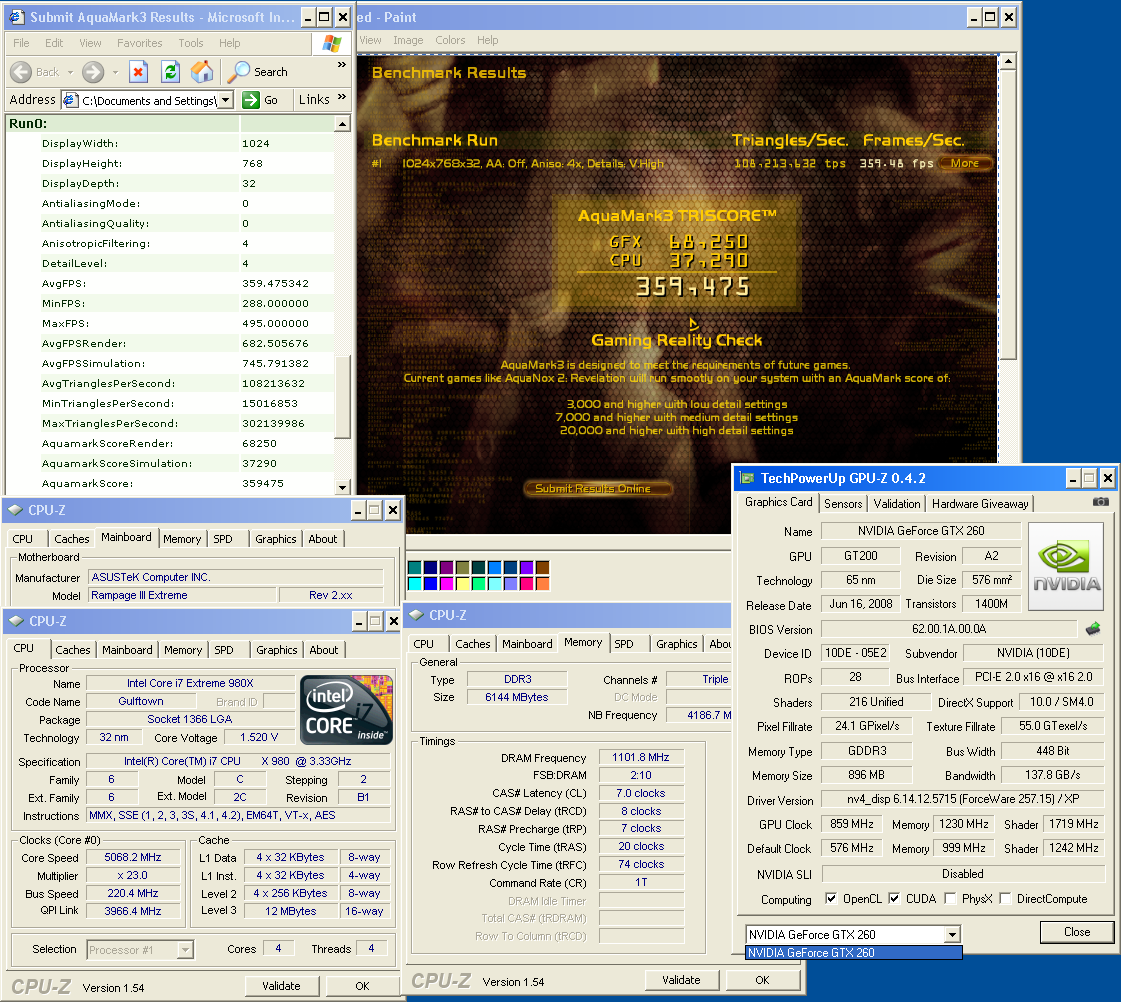Viewport: 1121px width, 1002px height.
Task: Select NVIDIA GeForce GTX 260 from list
Action: pos(854,953)
